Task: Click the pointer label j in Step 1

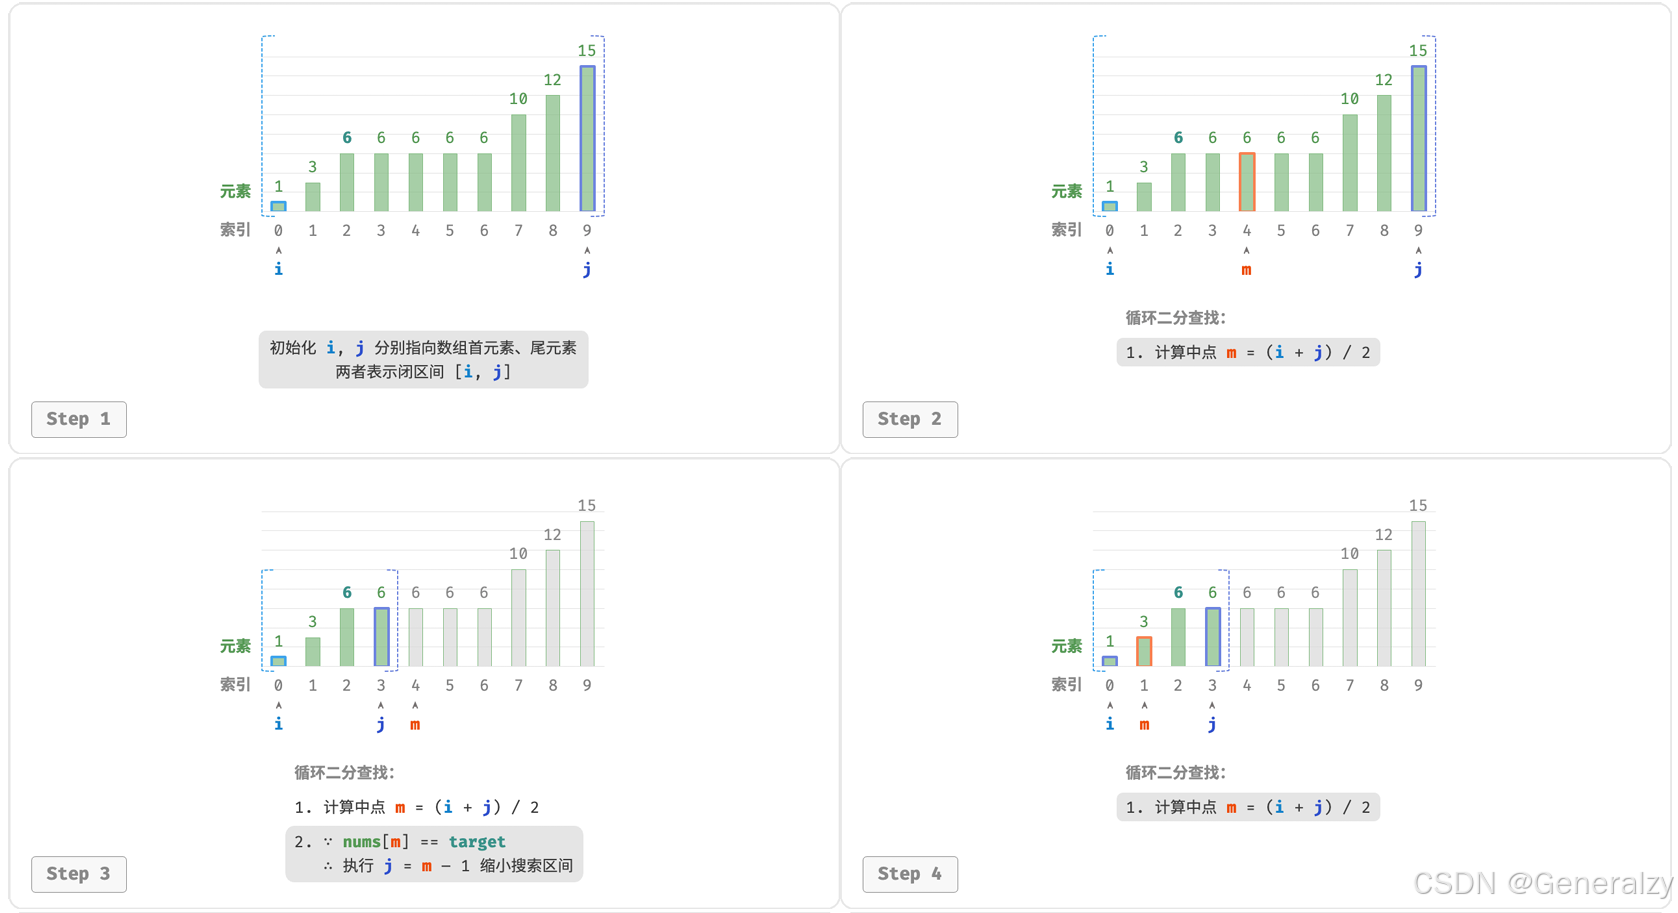Action: [587, 269]
